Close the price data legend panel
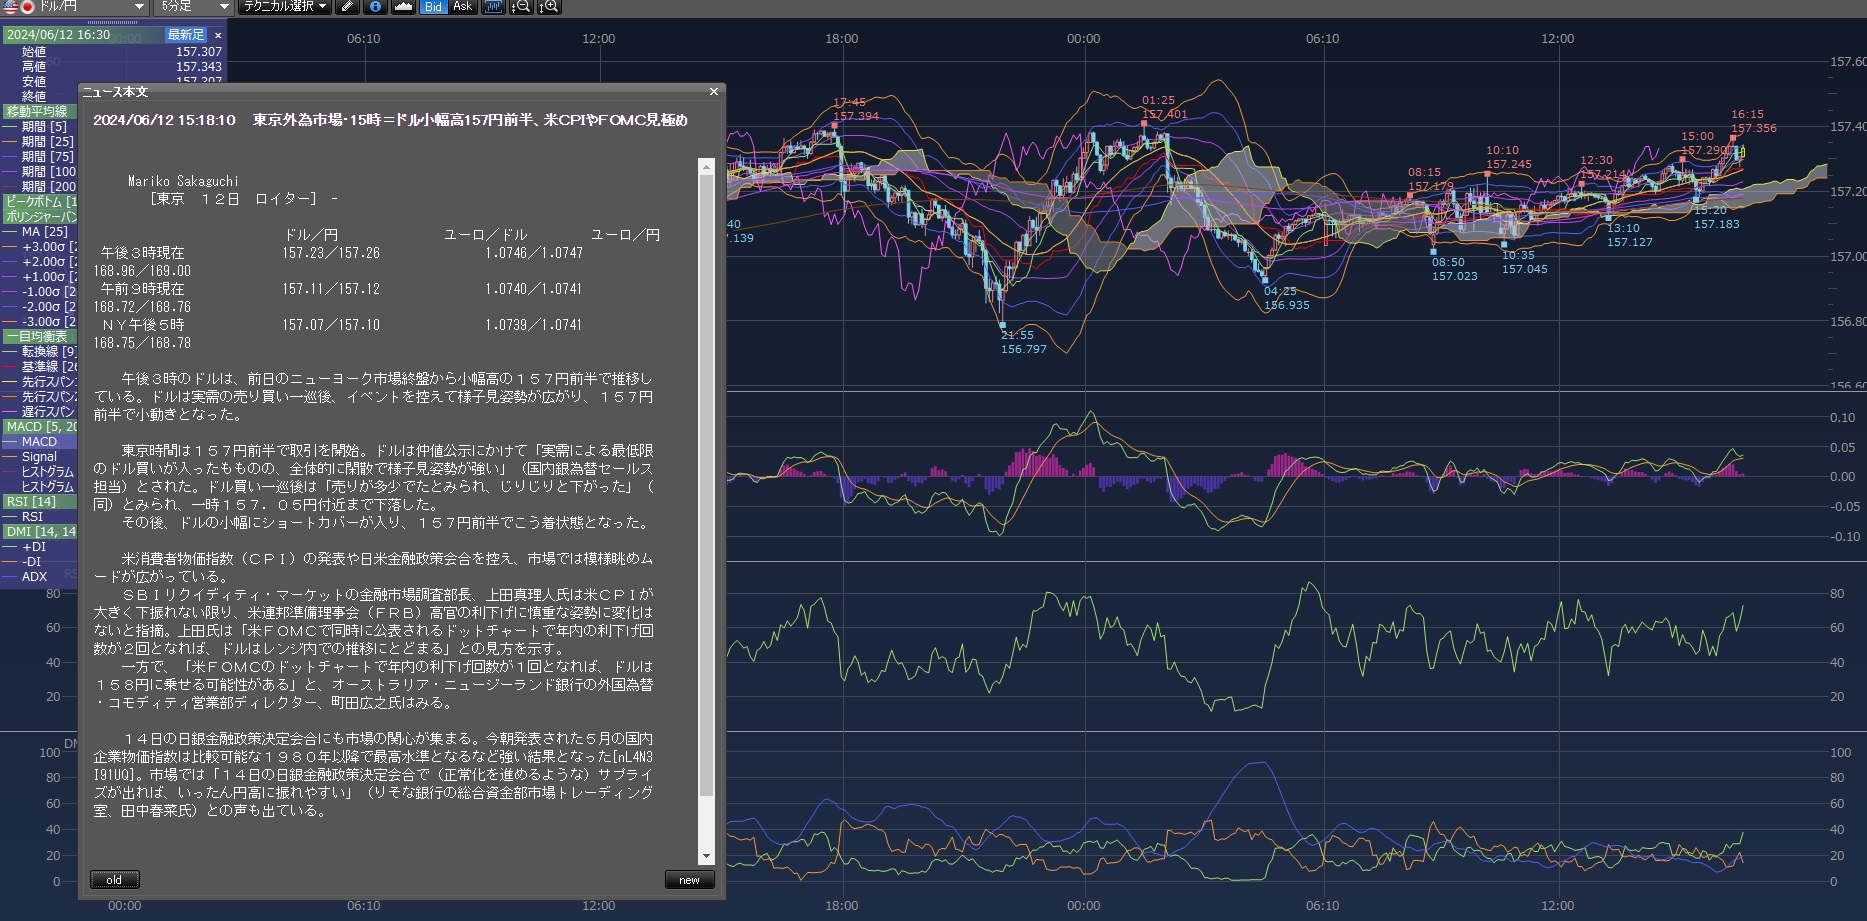This screenshot has height=921, width=1867. coord(218,35)
